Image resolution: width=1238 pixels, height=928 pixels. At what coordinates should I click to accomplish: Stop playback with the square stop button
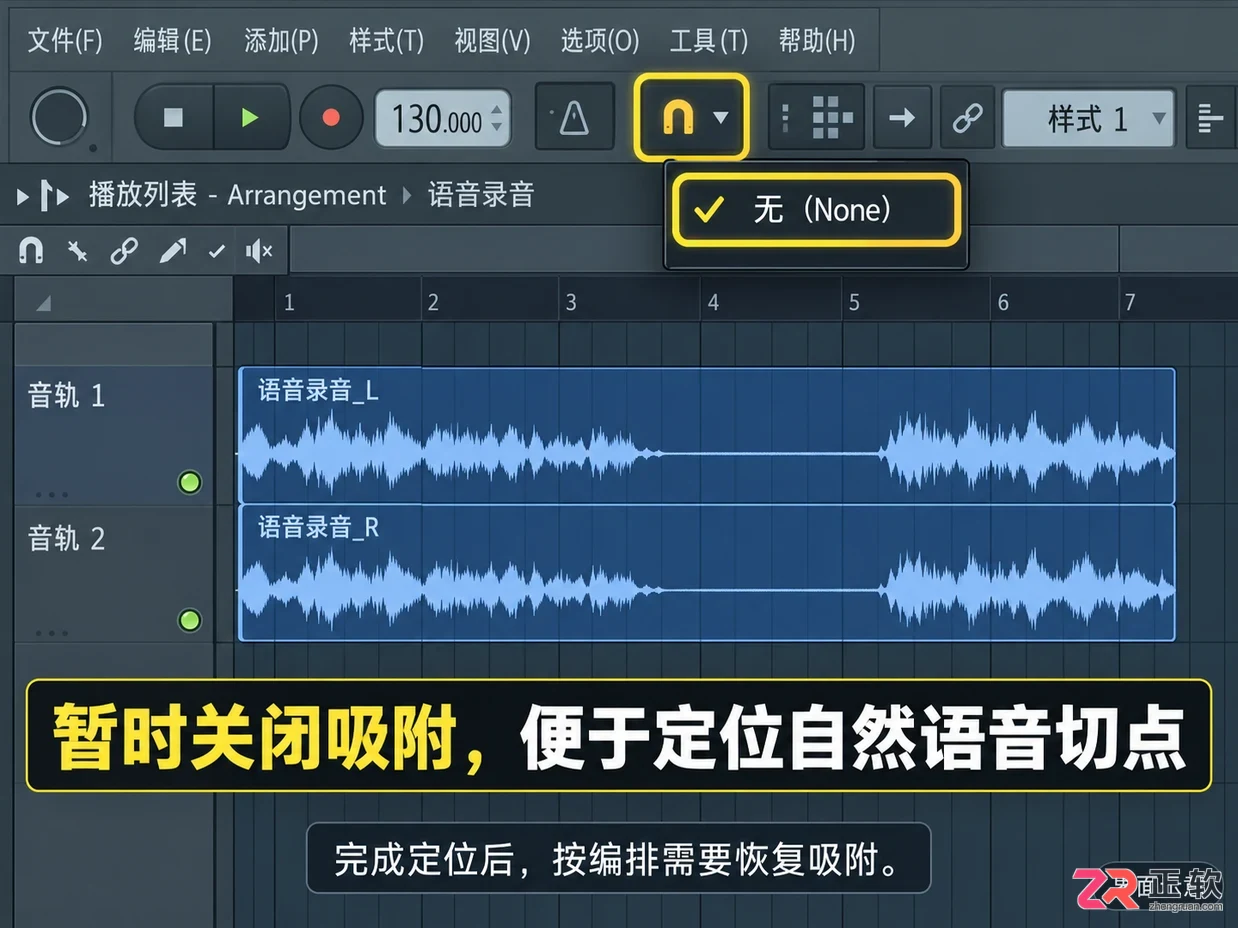(x=173, y=118)
